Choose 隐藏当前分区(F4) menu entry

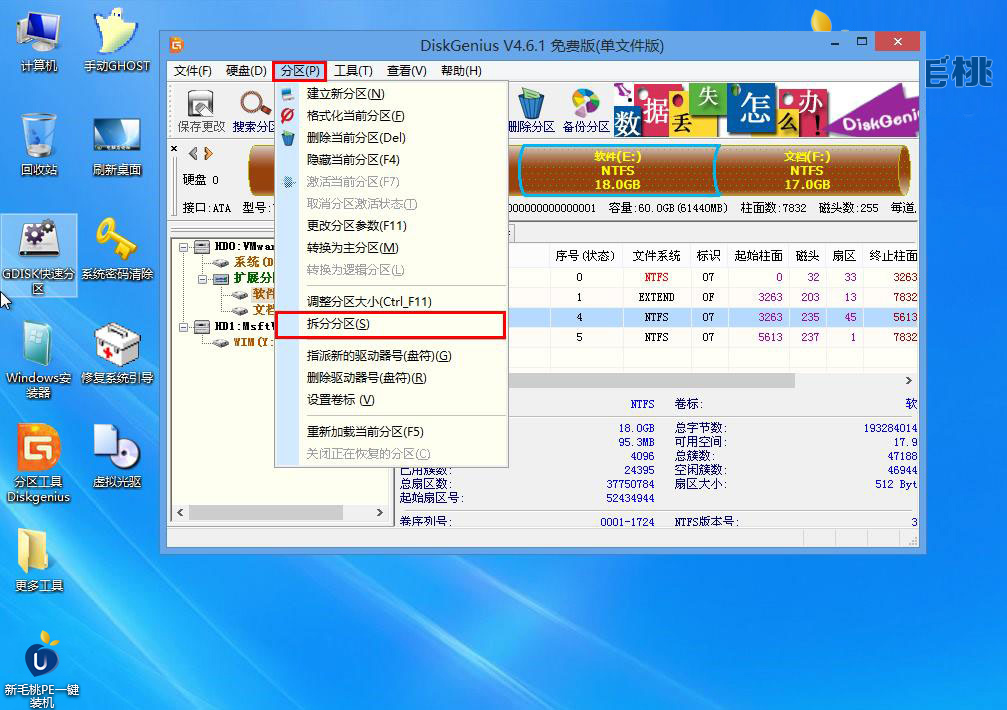392,159
